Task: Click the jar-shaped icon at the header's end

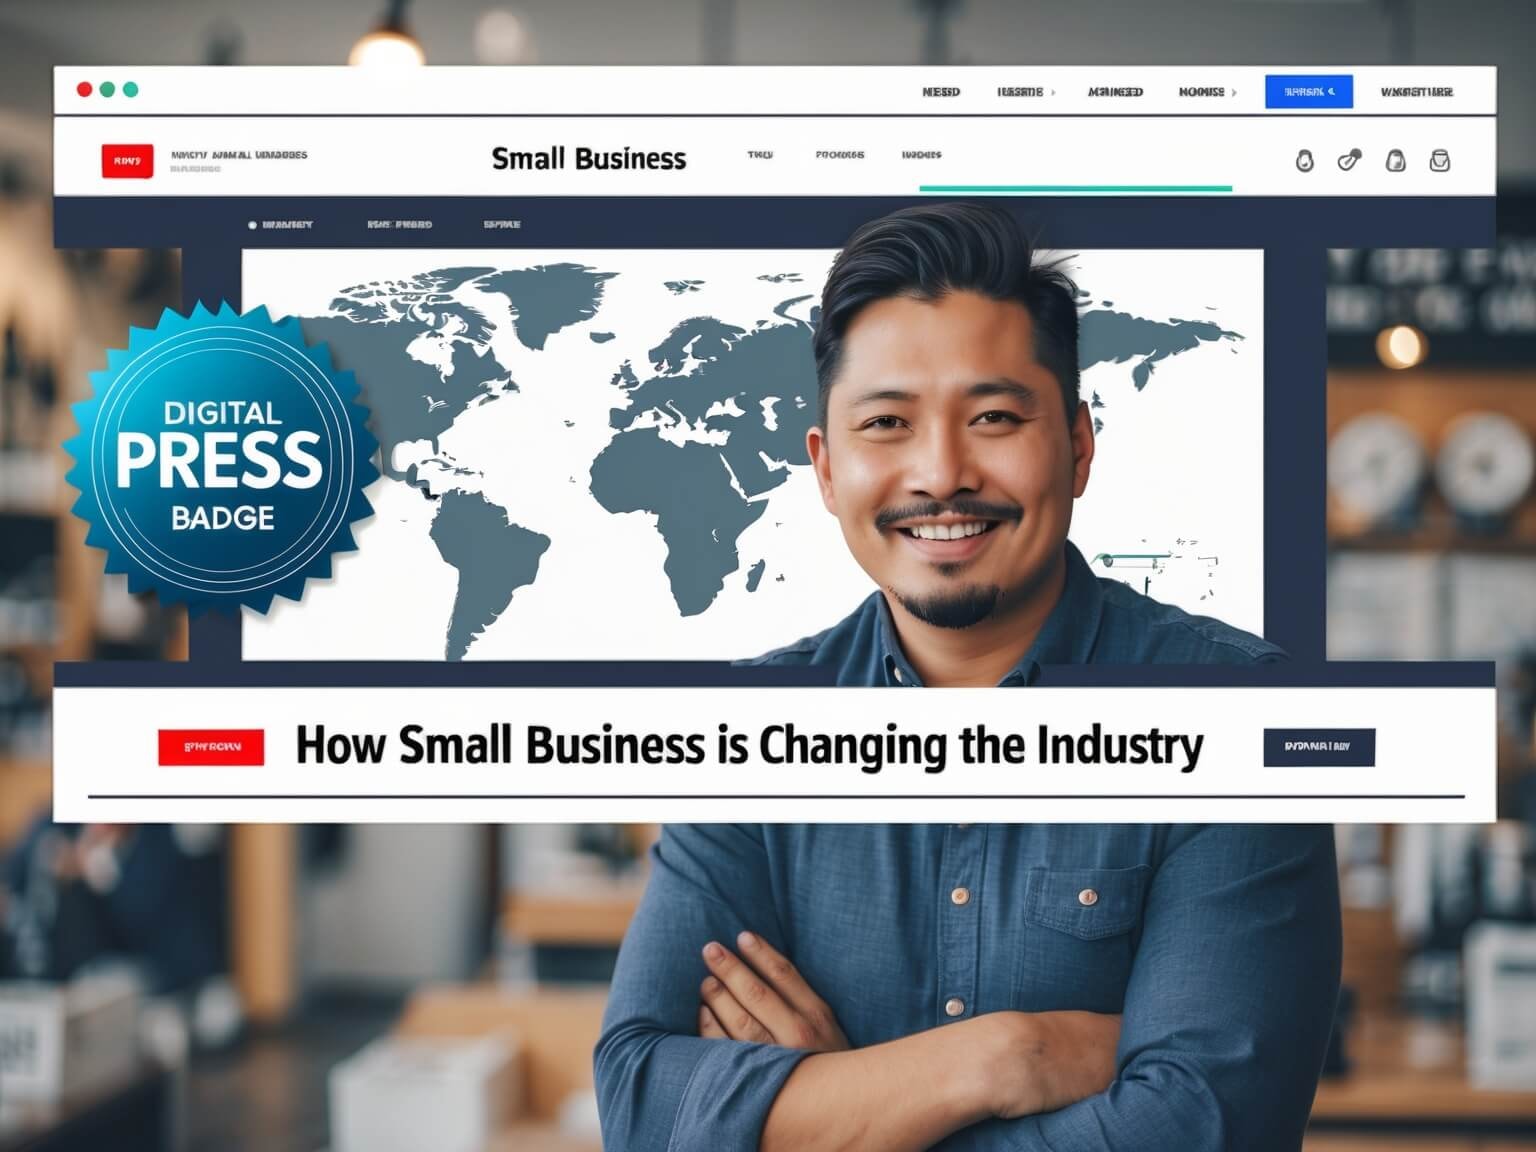Action: tap(1440, 160)
